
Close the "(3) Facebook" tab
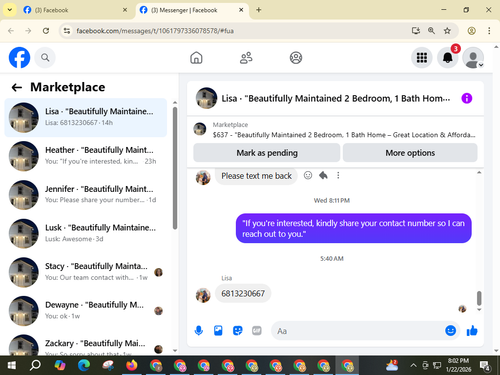(125, 10)
